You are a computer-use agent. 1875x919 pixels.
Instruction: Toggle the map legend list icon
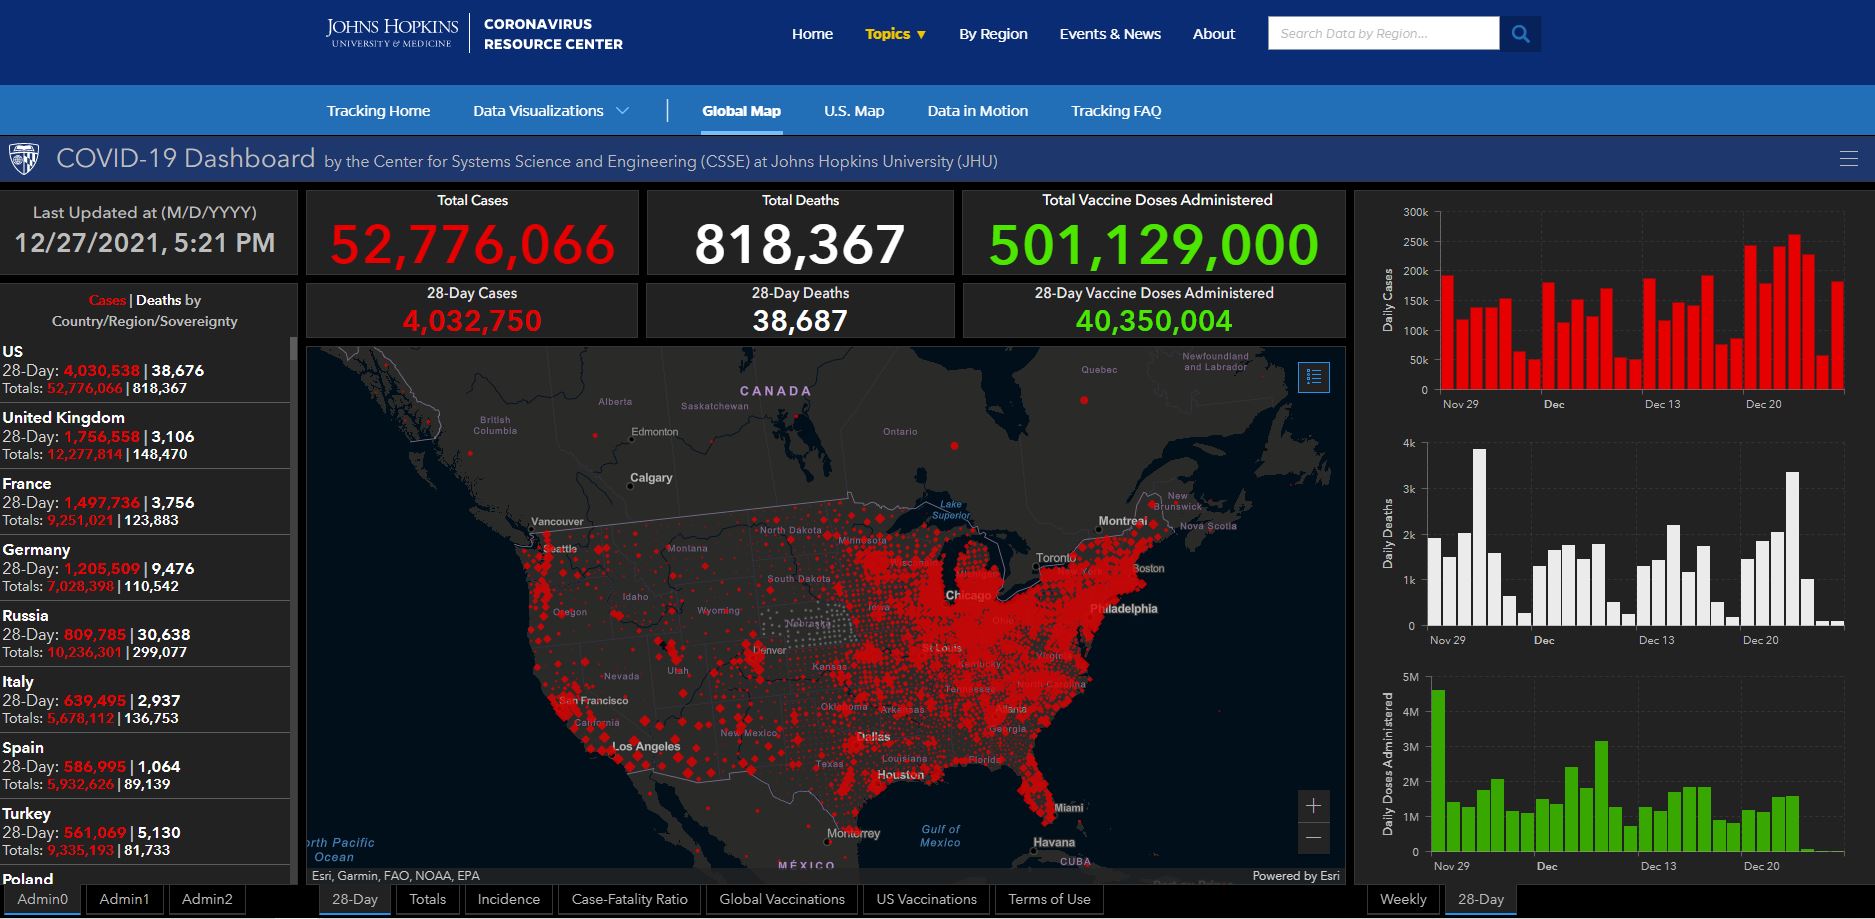pos(1314,377)
